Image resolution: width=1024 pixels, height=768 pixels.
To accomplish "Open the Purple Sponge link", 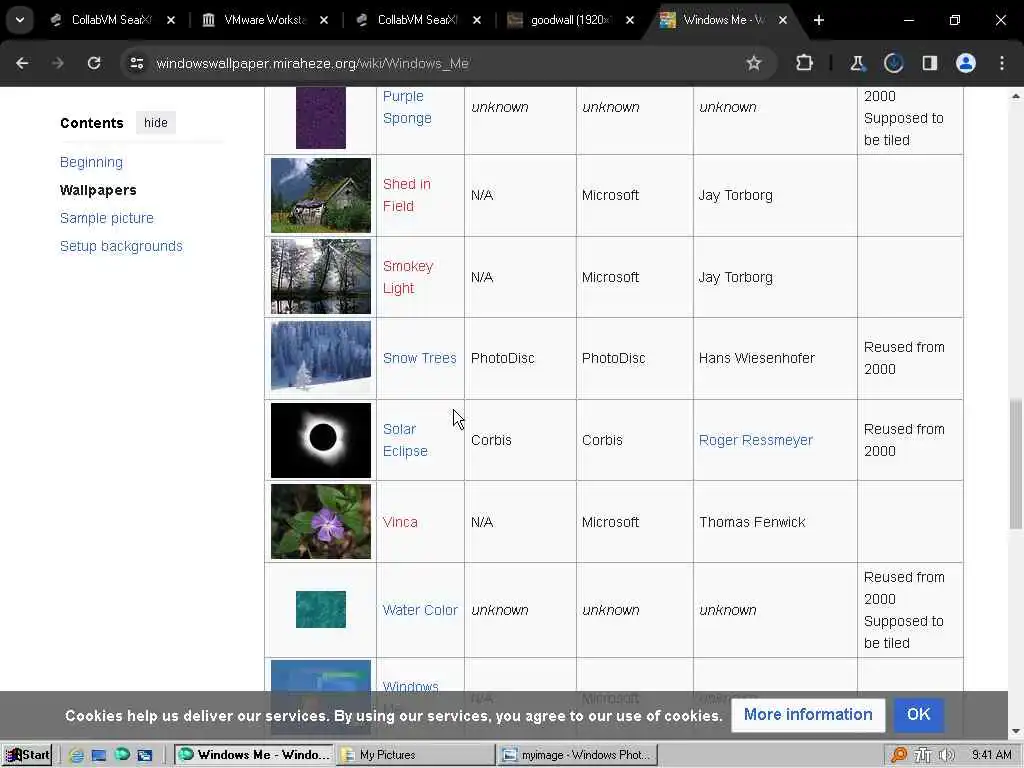I will pyautogui.click(x=407, y=107).
